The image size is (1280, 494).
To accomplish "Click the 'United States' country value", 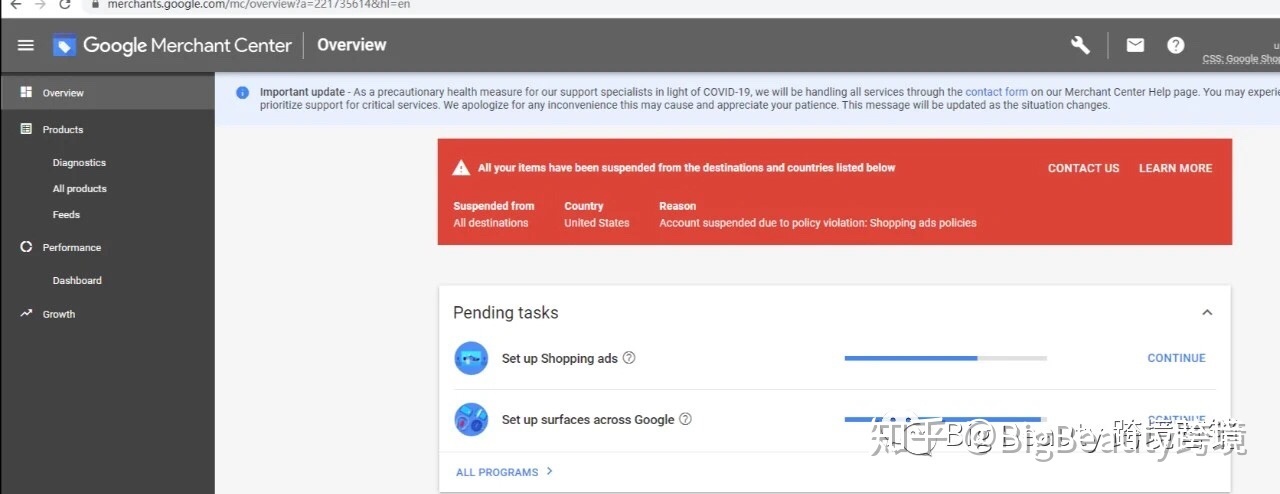I will (596, 223).
